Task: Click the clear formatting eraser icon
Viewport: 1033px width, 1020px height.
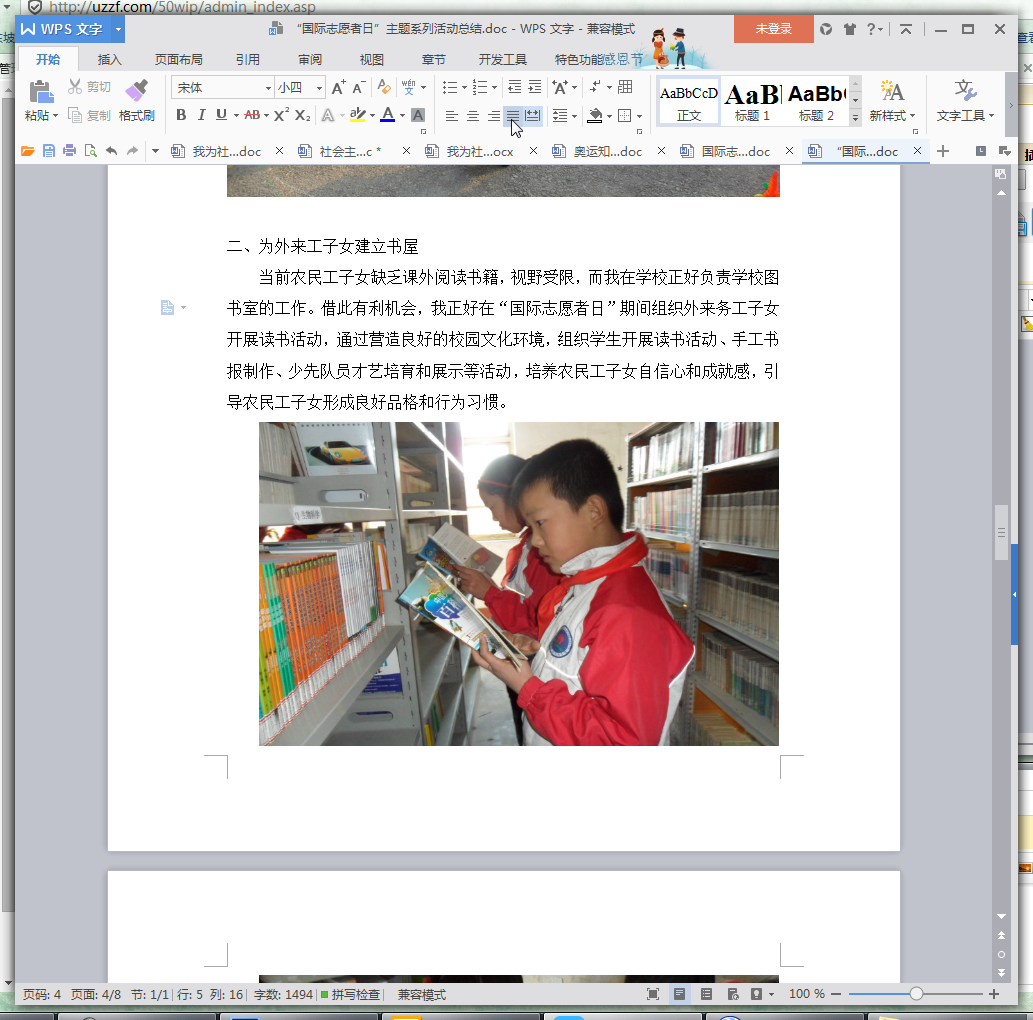Action: (384, 87)
